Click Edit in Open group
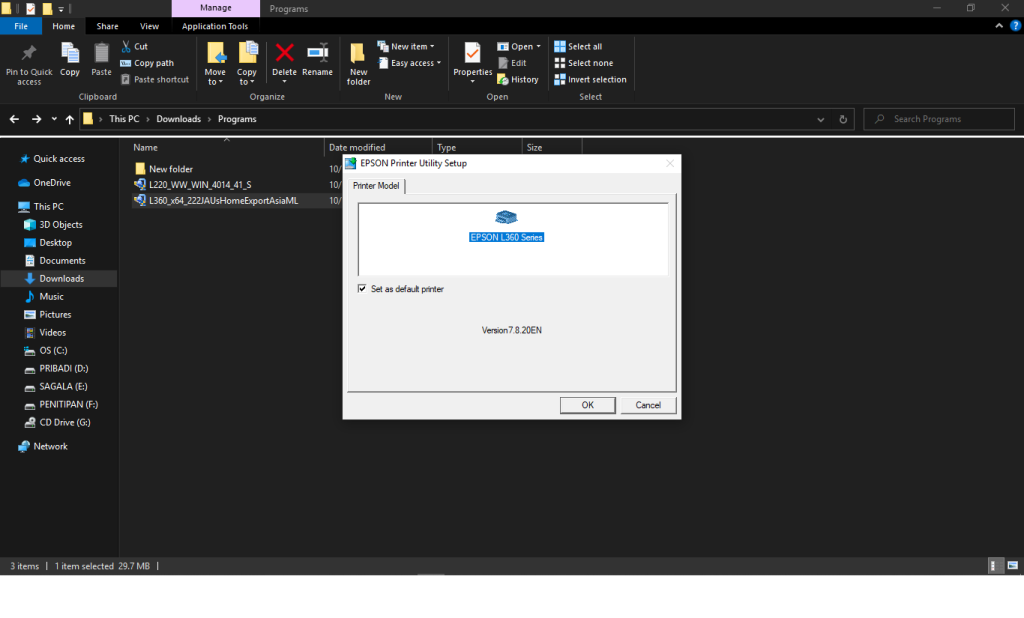Screen dimensions: 1024x618 [512, 63]
